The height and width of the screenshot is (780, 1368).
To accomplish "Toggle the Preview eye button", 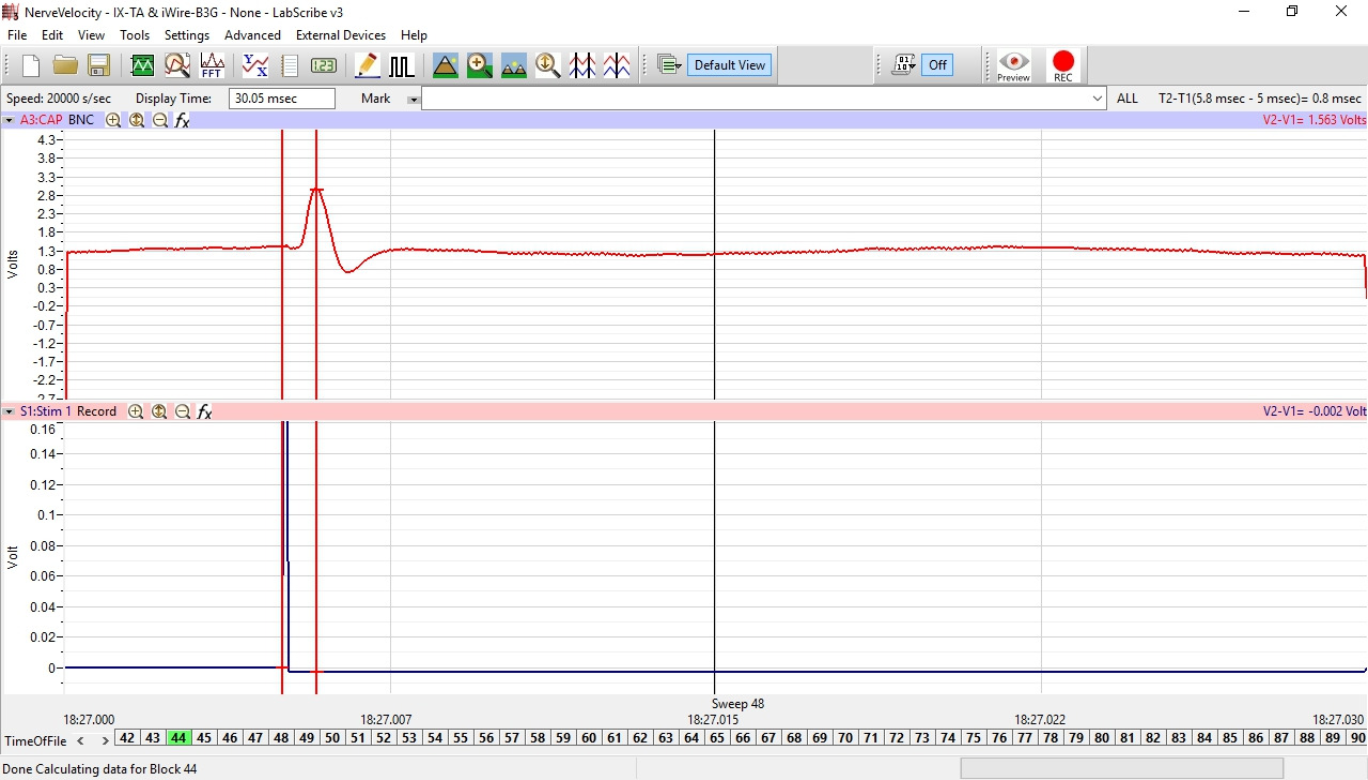I will pos(1013,66).
